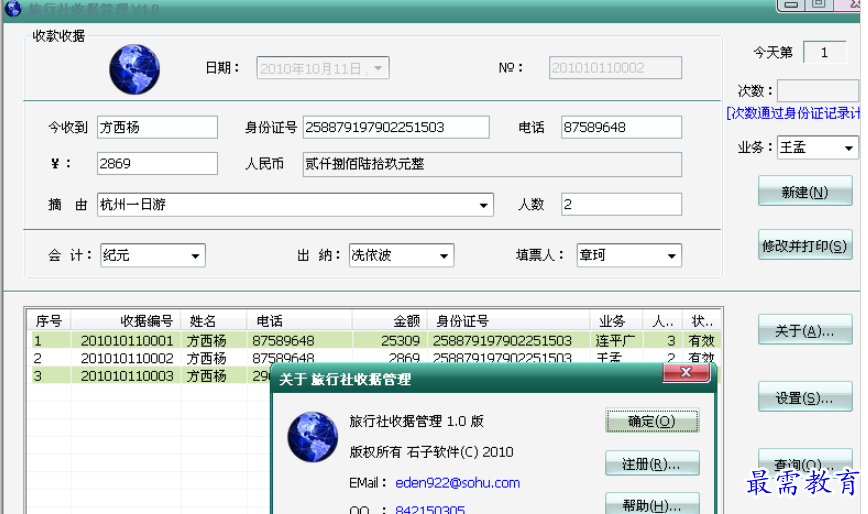Click the app icon in title bar

coord(13,8)
